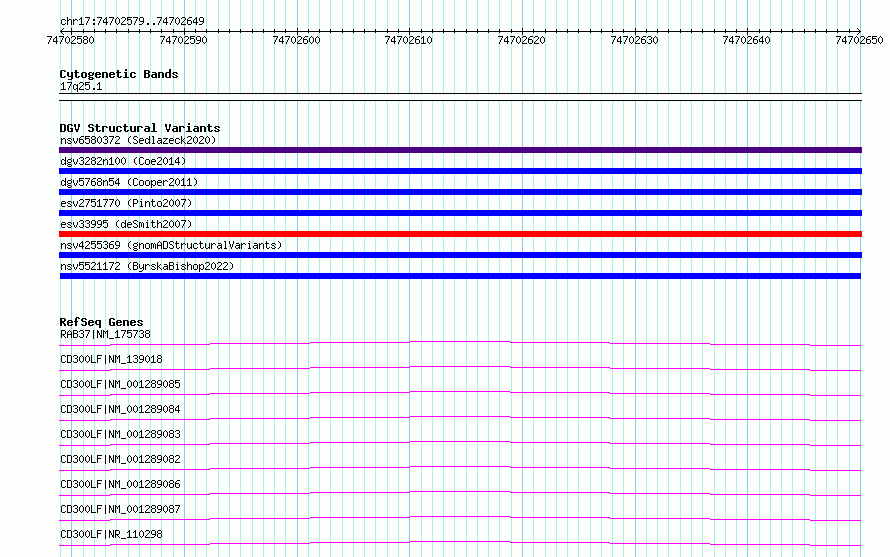Viewport: 890px width, 557px height.
Task: Select ruler tick label 74702650
Action: [859, 40]
